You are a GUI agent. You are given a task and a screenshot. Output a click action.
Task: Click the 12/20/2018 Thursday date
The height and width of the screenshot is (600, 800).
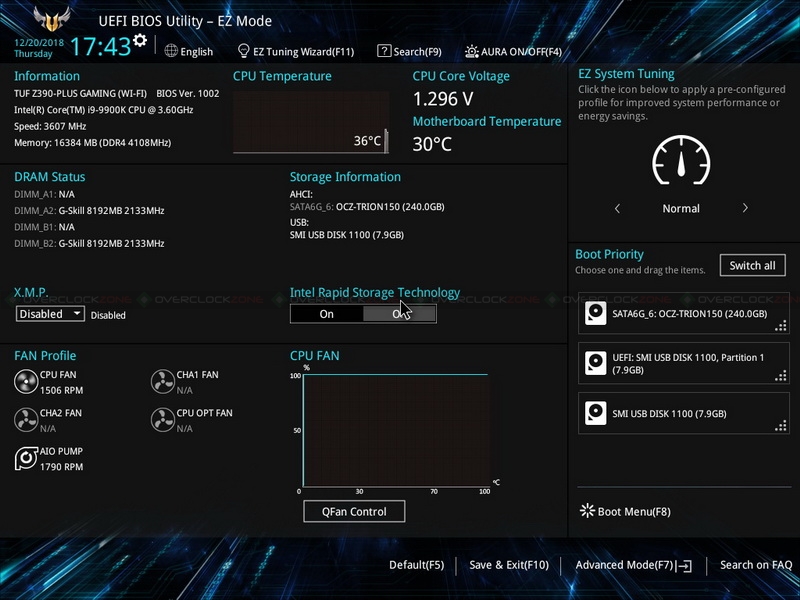39,48
